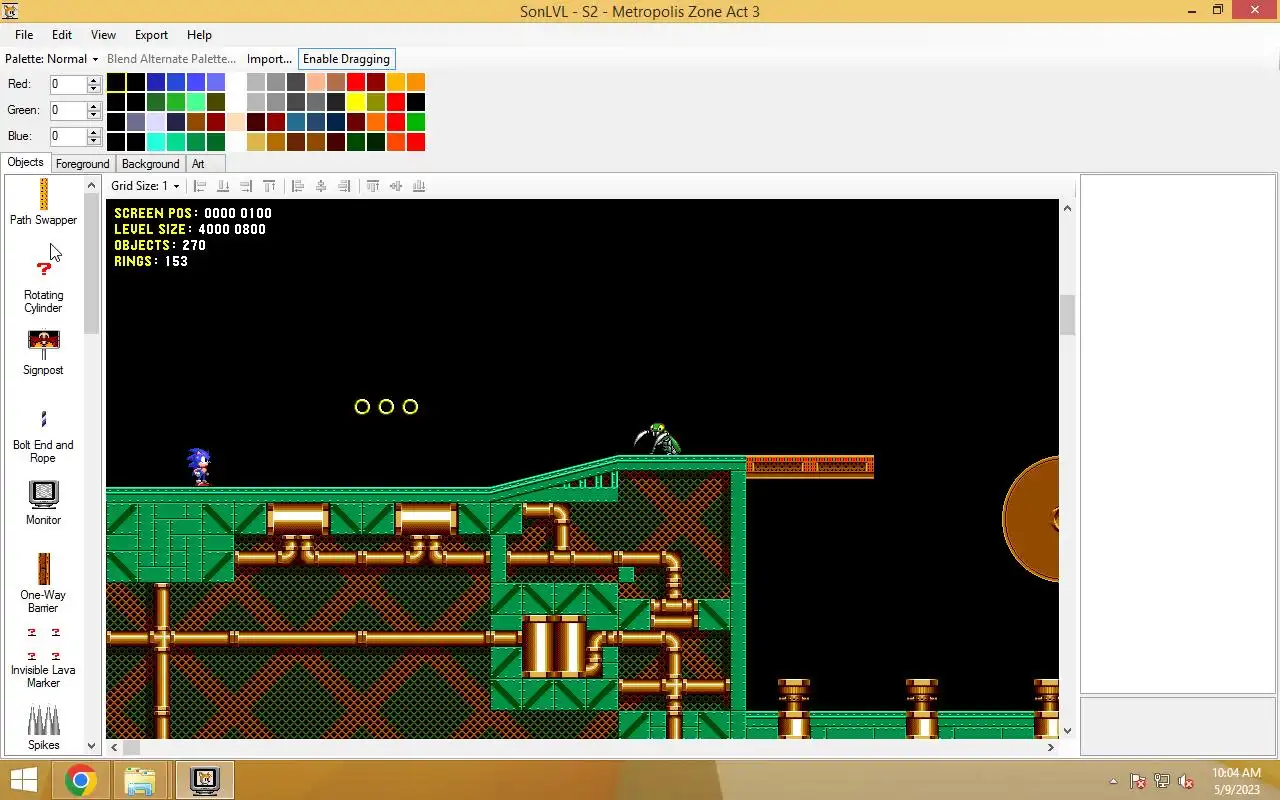
Task: Click the SonLVL taskbar icon
Action: coord(204,780)
